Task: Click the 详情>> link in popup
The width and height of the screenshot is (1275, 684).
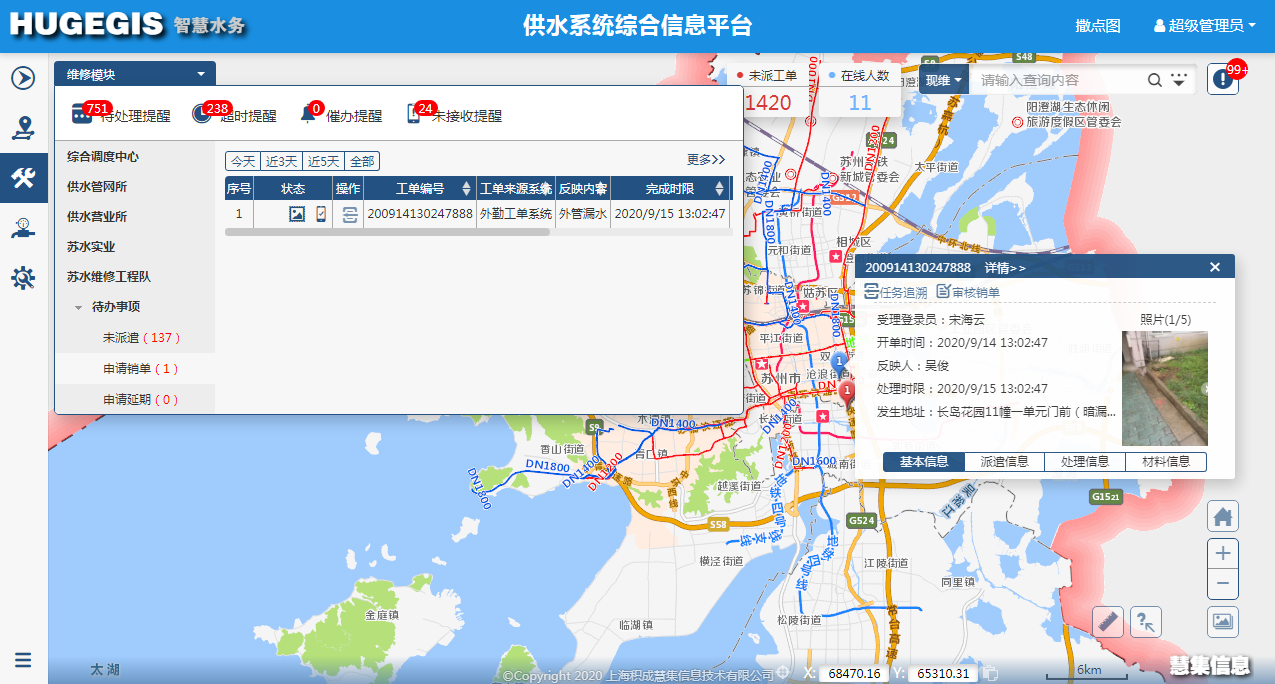Action: pyautogui.click(x=1005, y=268)
